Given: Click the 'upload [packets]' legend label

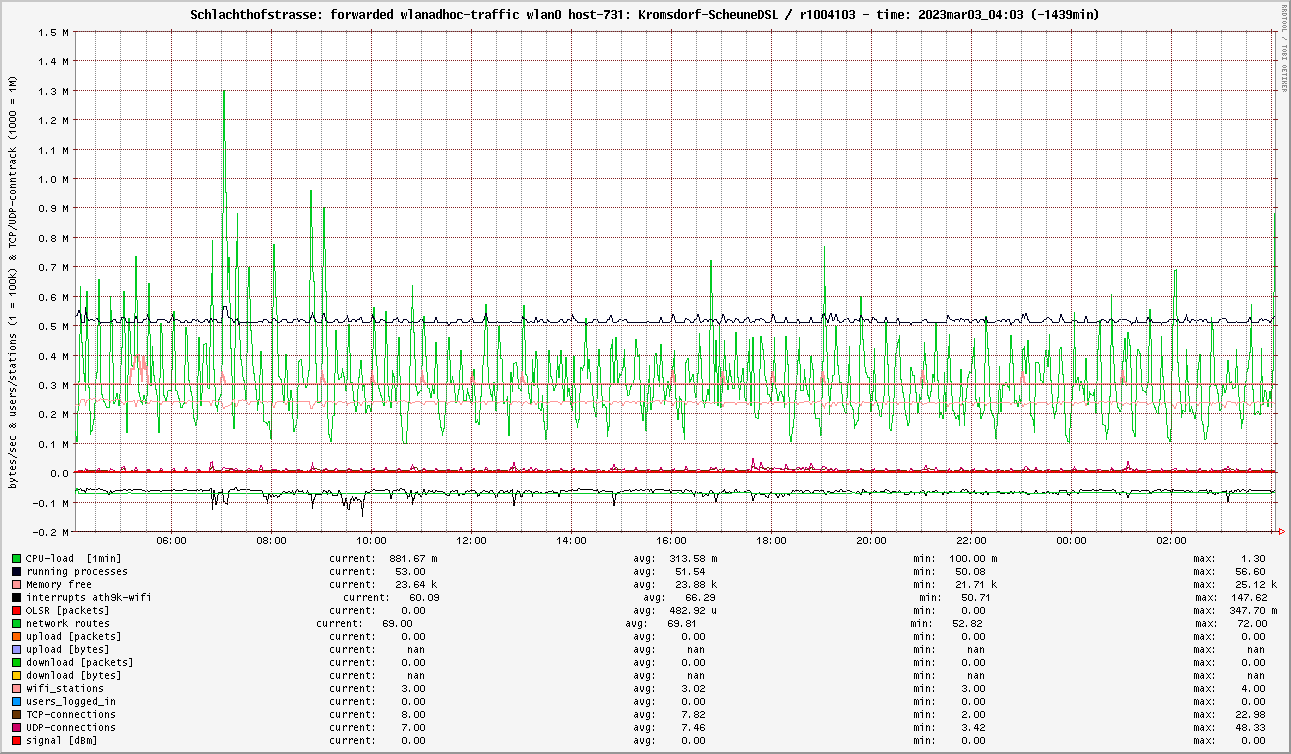Looking at the screenshot, I should click(x=74, y=636).
